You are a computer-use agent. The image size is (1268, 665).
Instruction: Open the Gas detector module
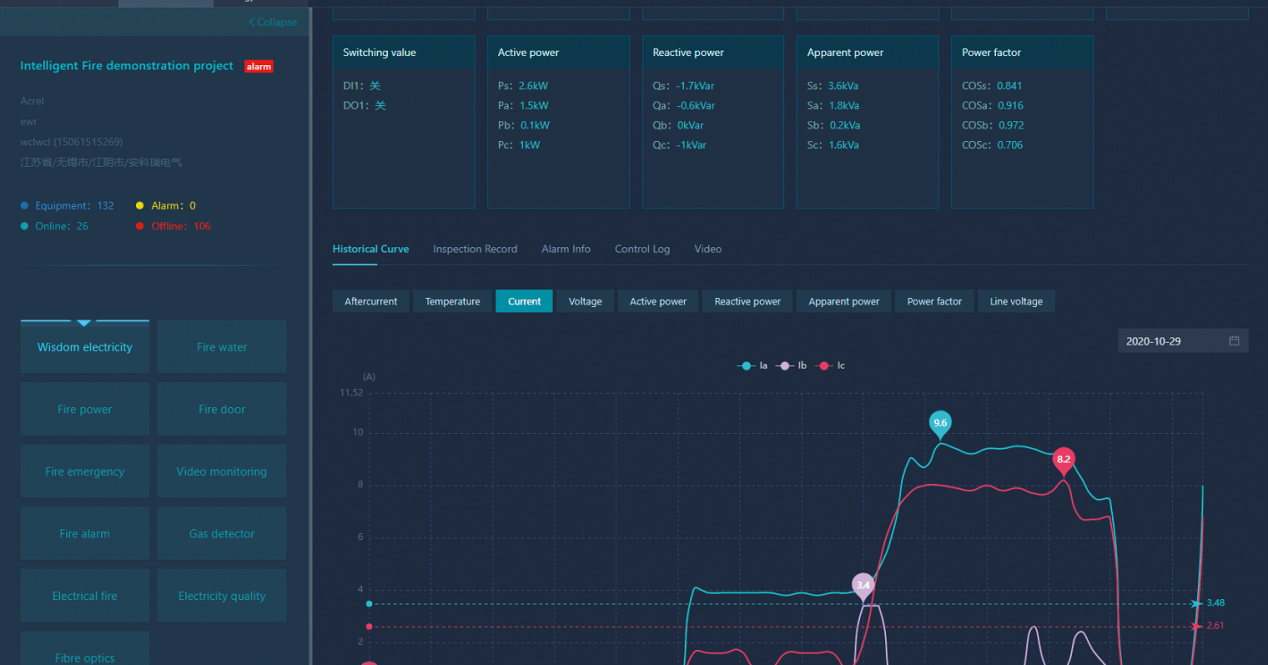coord(222,534)
